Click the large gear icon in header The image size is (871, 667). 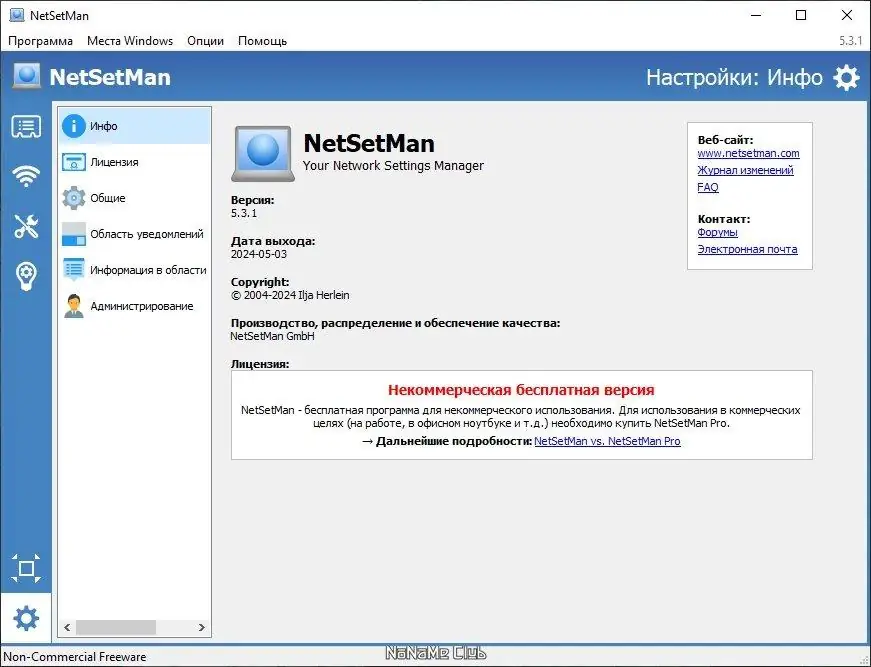(x=847, y=77)
